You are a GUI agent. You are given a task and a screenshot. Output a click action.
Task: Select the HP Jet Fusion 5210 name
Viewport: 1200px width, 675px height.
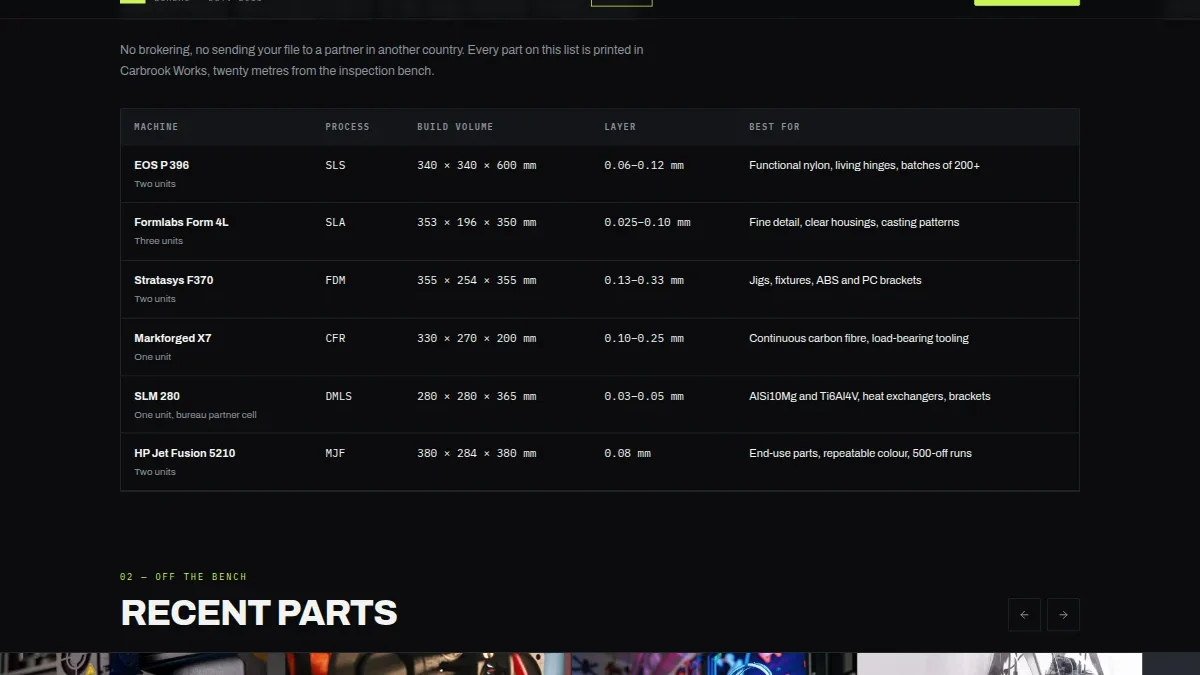(184, 453)
